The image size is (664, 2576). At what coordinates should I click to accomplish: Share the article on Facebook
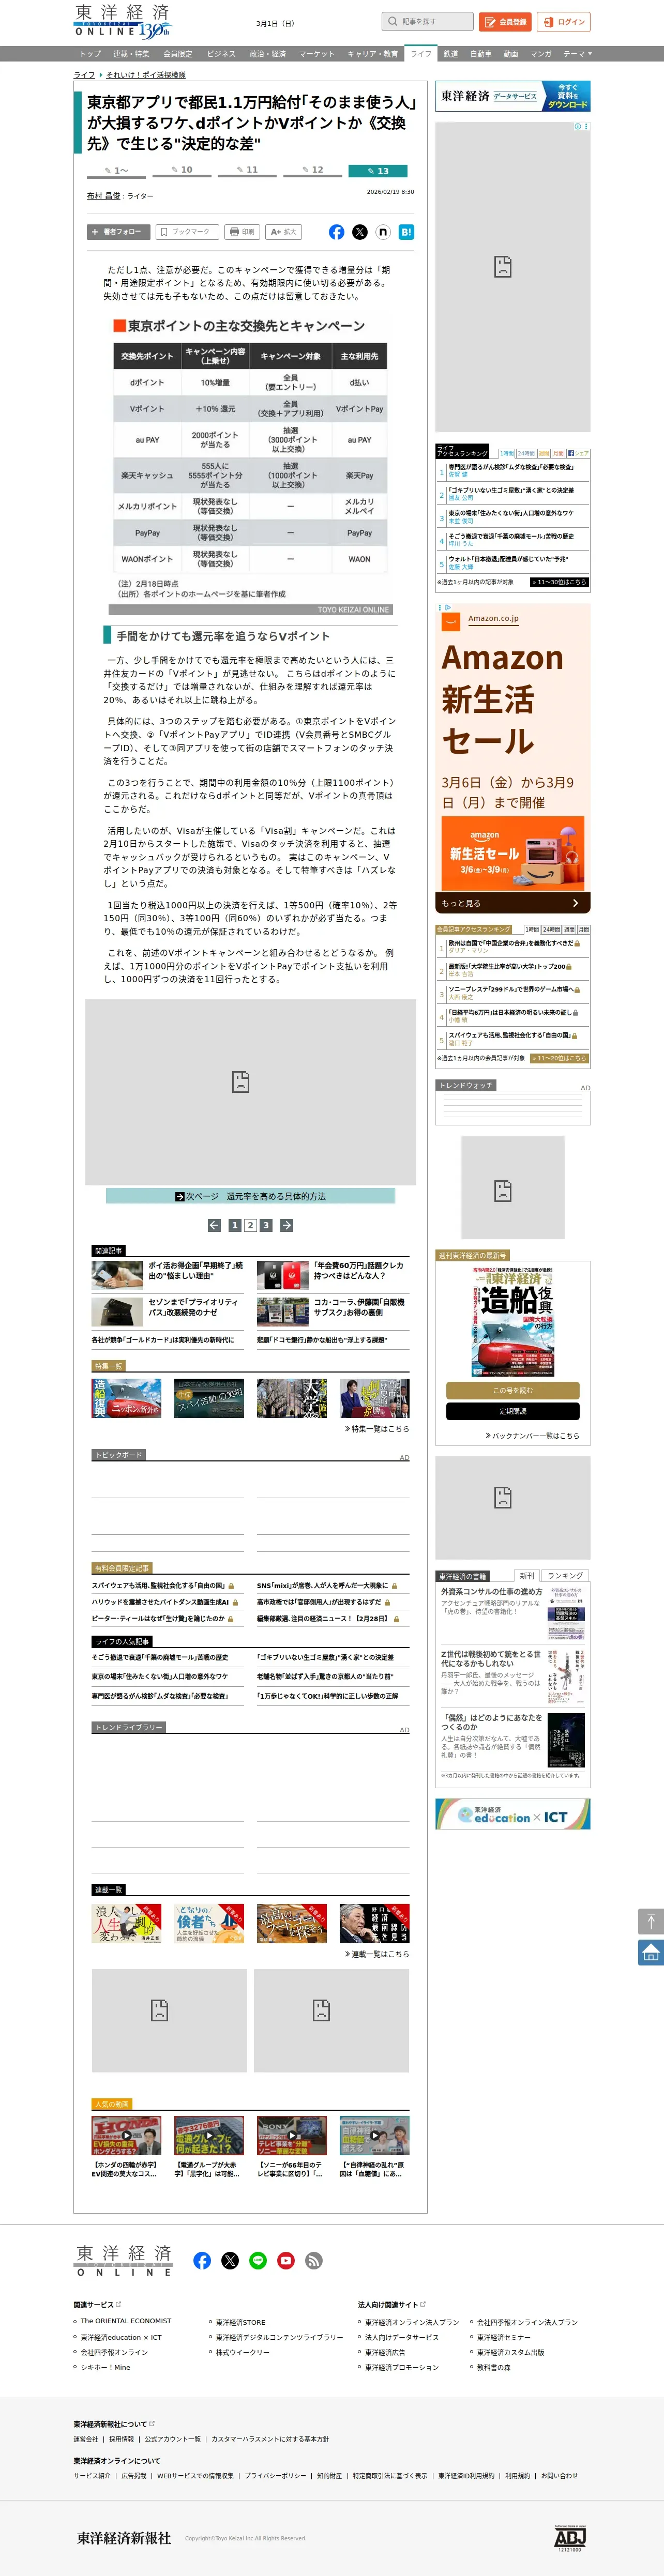tap(337, 232)
